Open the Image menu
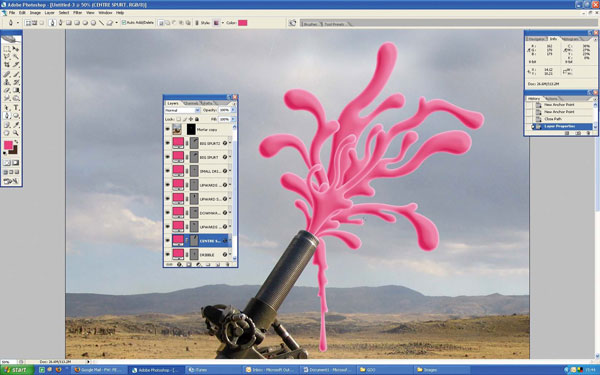 35,13
